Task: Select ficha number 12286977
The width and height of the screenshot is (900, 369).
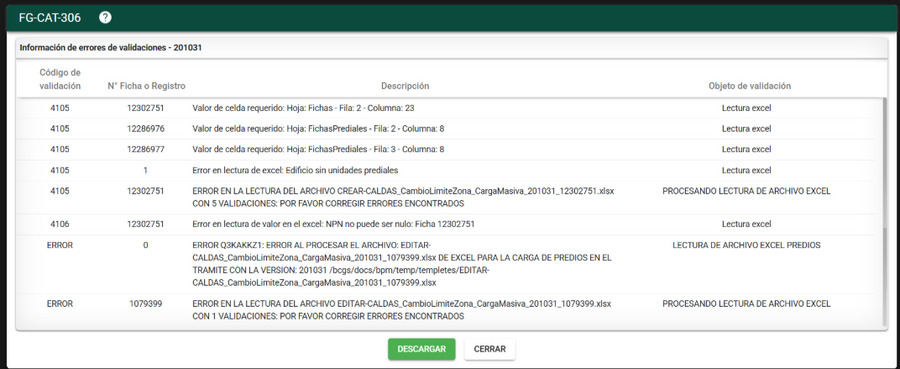Action: tap(146, 149)
